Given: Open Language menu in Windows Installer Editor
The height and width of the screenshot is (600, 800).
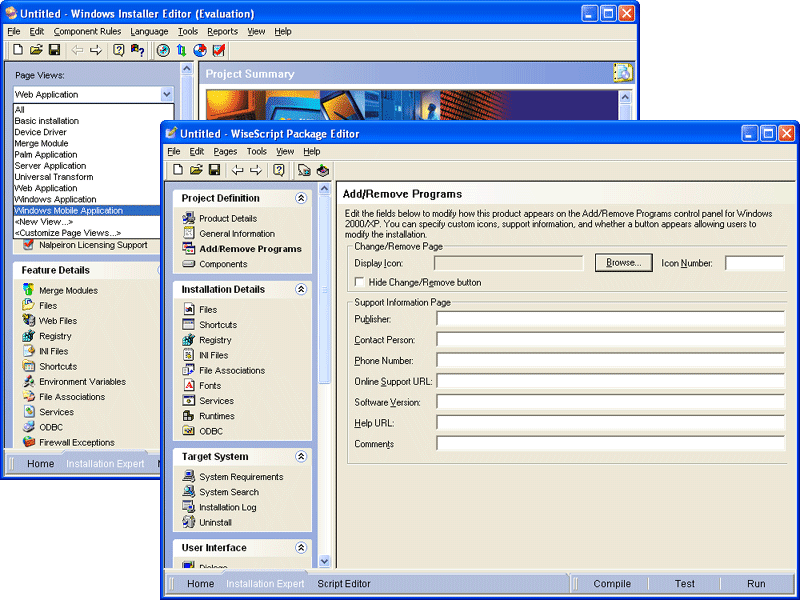Looking at the screenshot, I should click(x=149, y=32).
